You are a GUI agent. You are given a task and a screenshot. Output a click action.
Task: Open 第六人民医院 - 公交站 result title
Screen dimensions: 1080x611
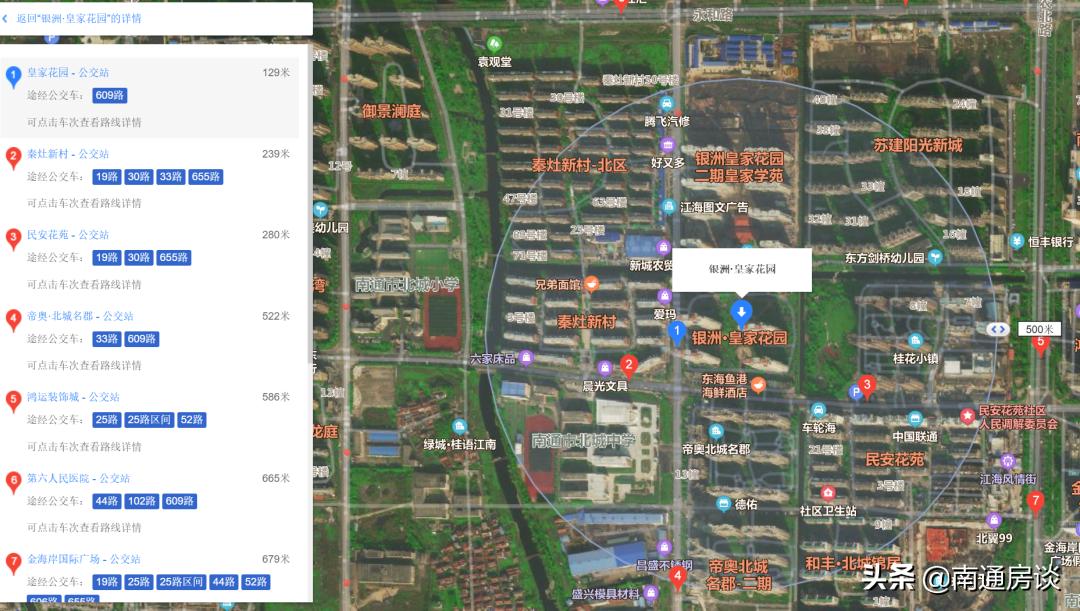[x=79, y=478]
